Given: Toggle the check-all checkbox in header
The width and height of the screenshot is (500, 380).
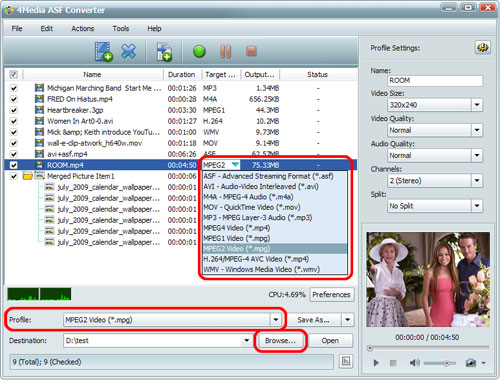Looking at the screenshot, I should pyautogui.click(x=14, y=74).
